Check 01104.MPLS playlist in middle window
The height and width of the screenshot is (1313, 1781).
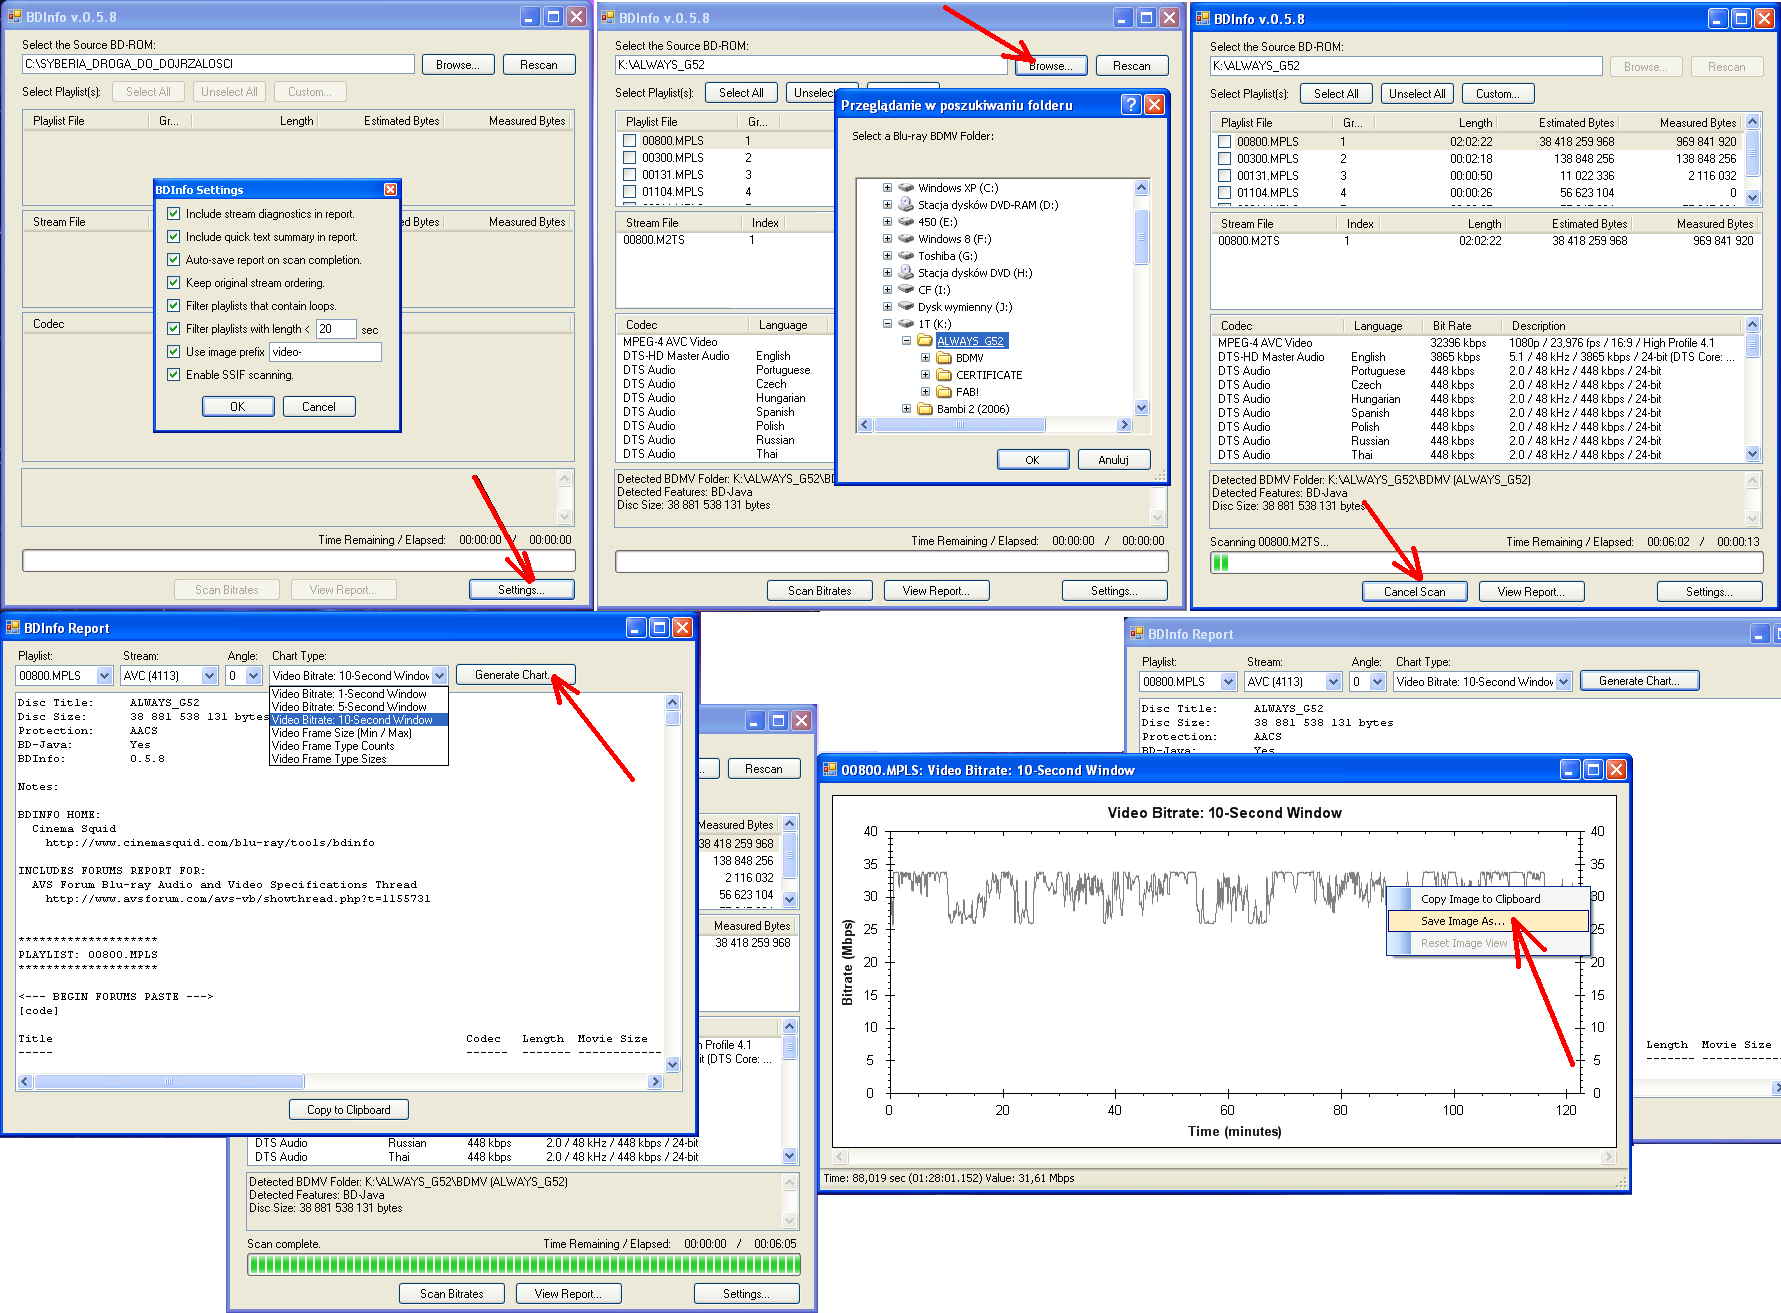pos(630,192)
